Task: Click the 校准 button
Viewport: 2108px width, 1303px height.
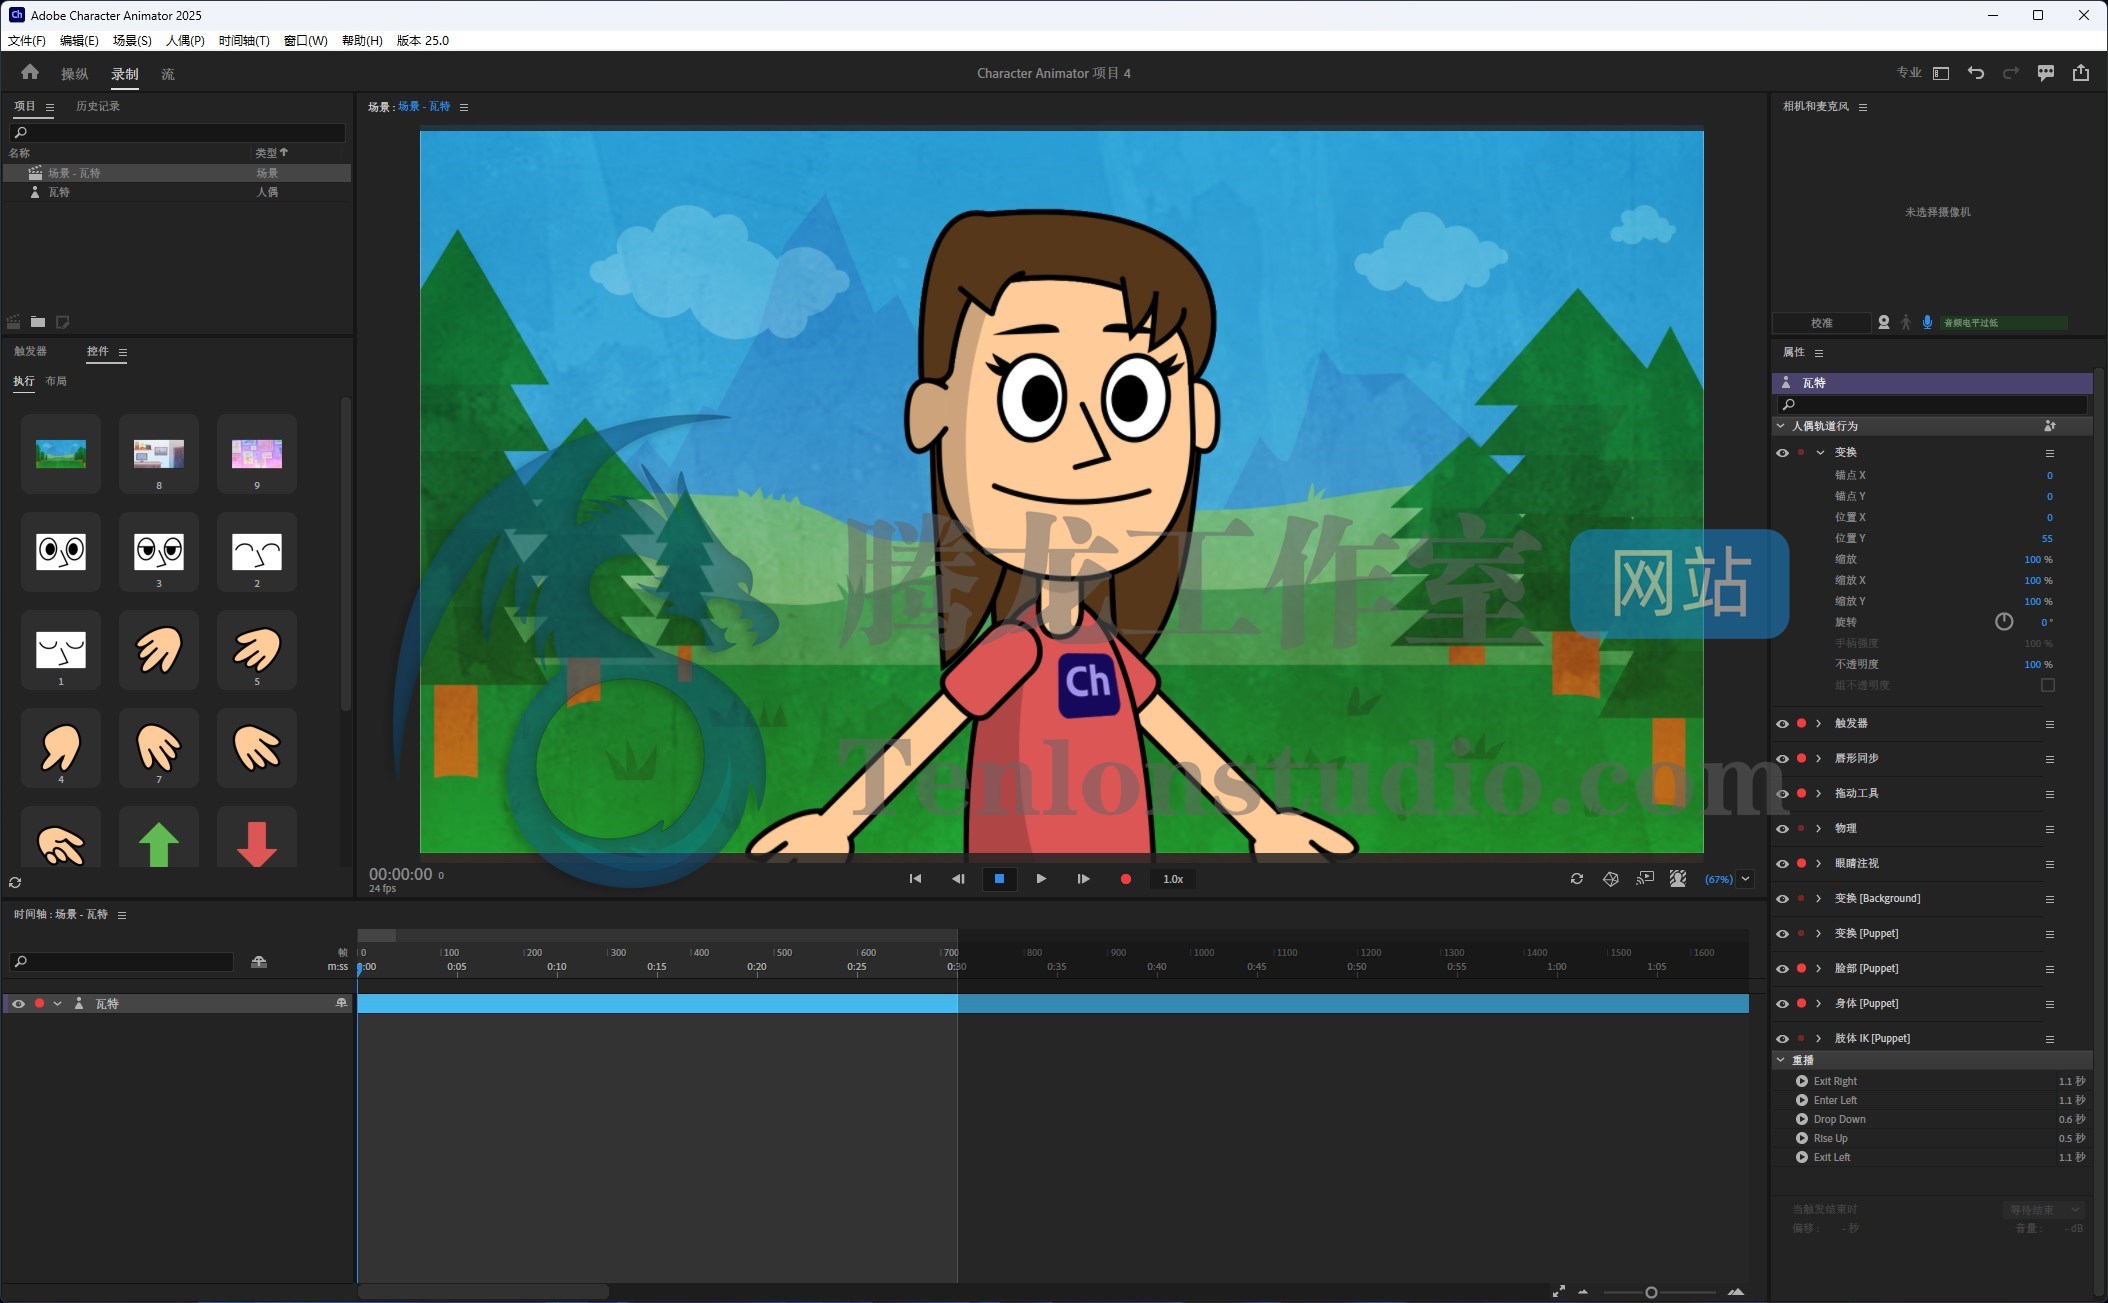Action: click(x=1821, y=323)
